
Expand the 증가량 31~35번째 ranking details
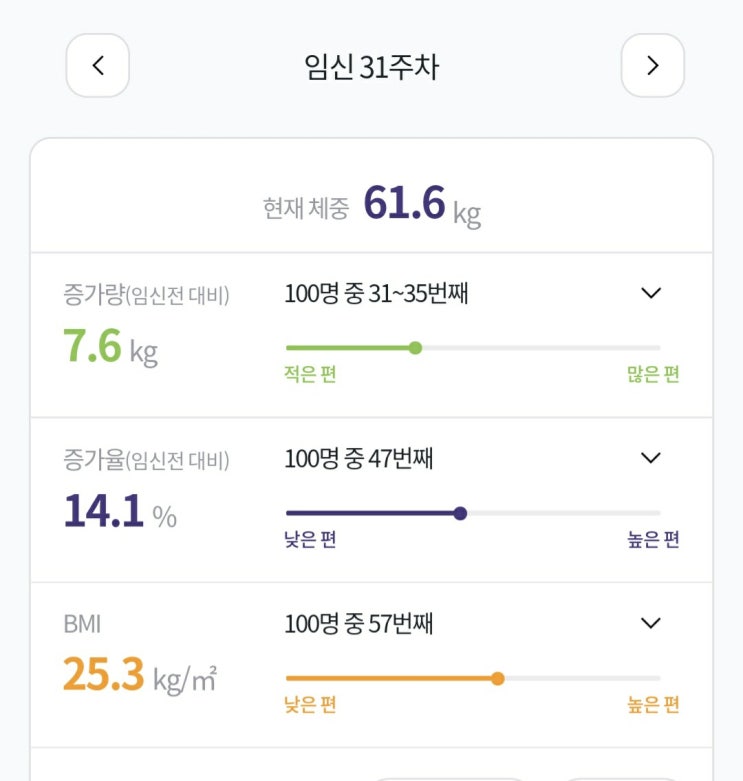point(651,293)
